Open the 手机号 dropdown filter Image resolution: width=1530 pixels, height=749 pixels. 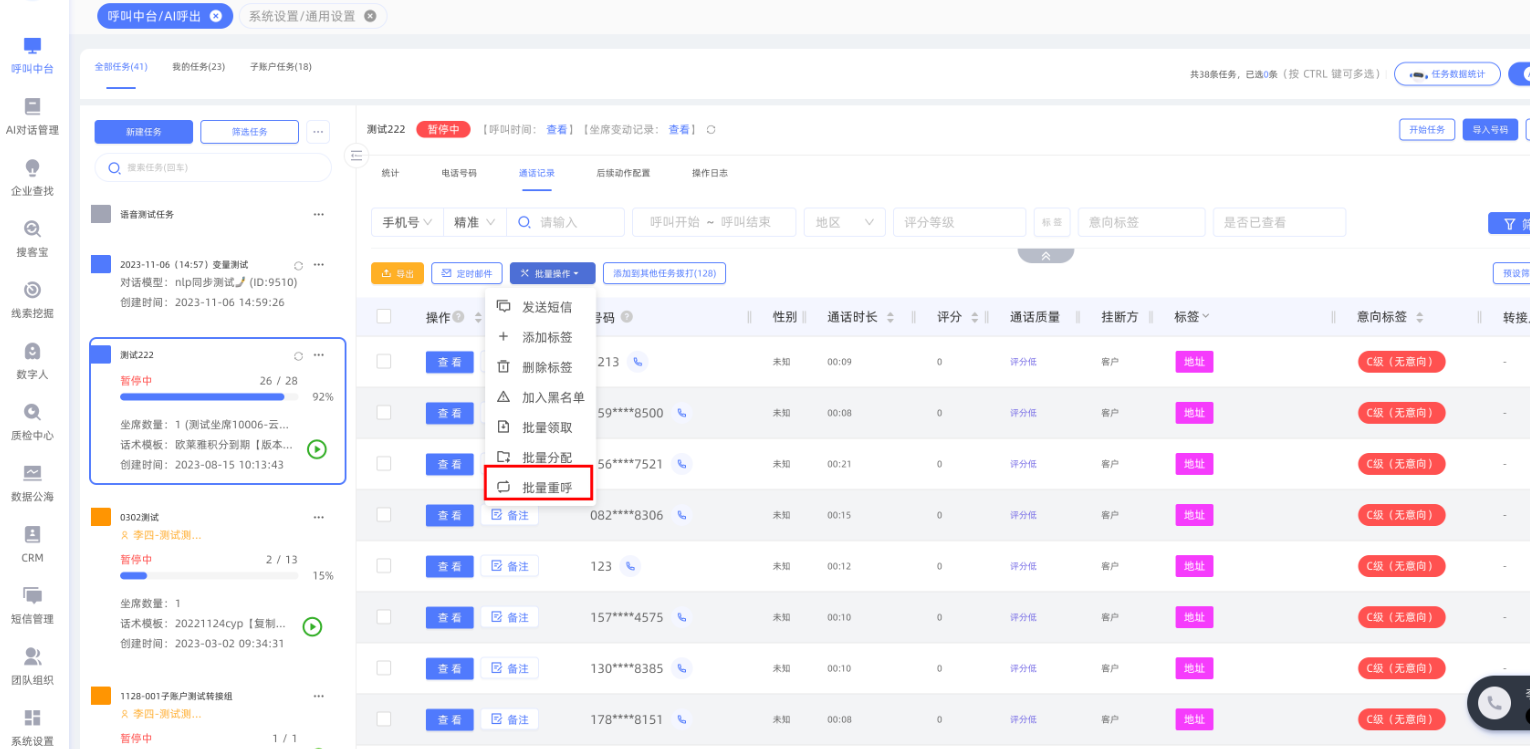point(407,222)
